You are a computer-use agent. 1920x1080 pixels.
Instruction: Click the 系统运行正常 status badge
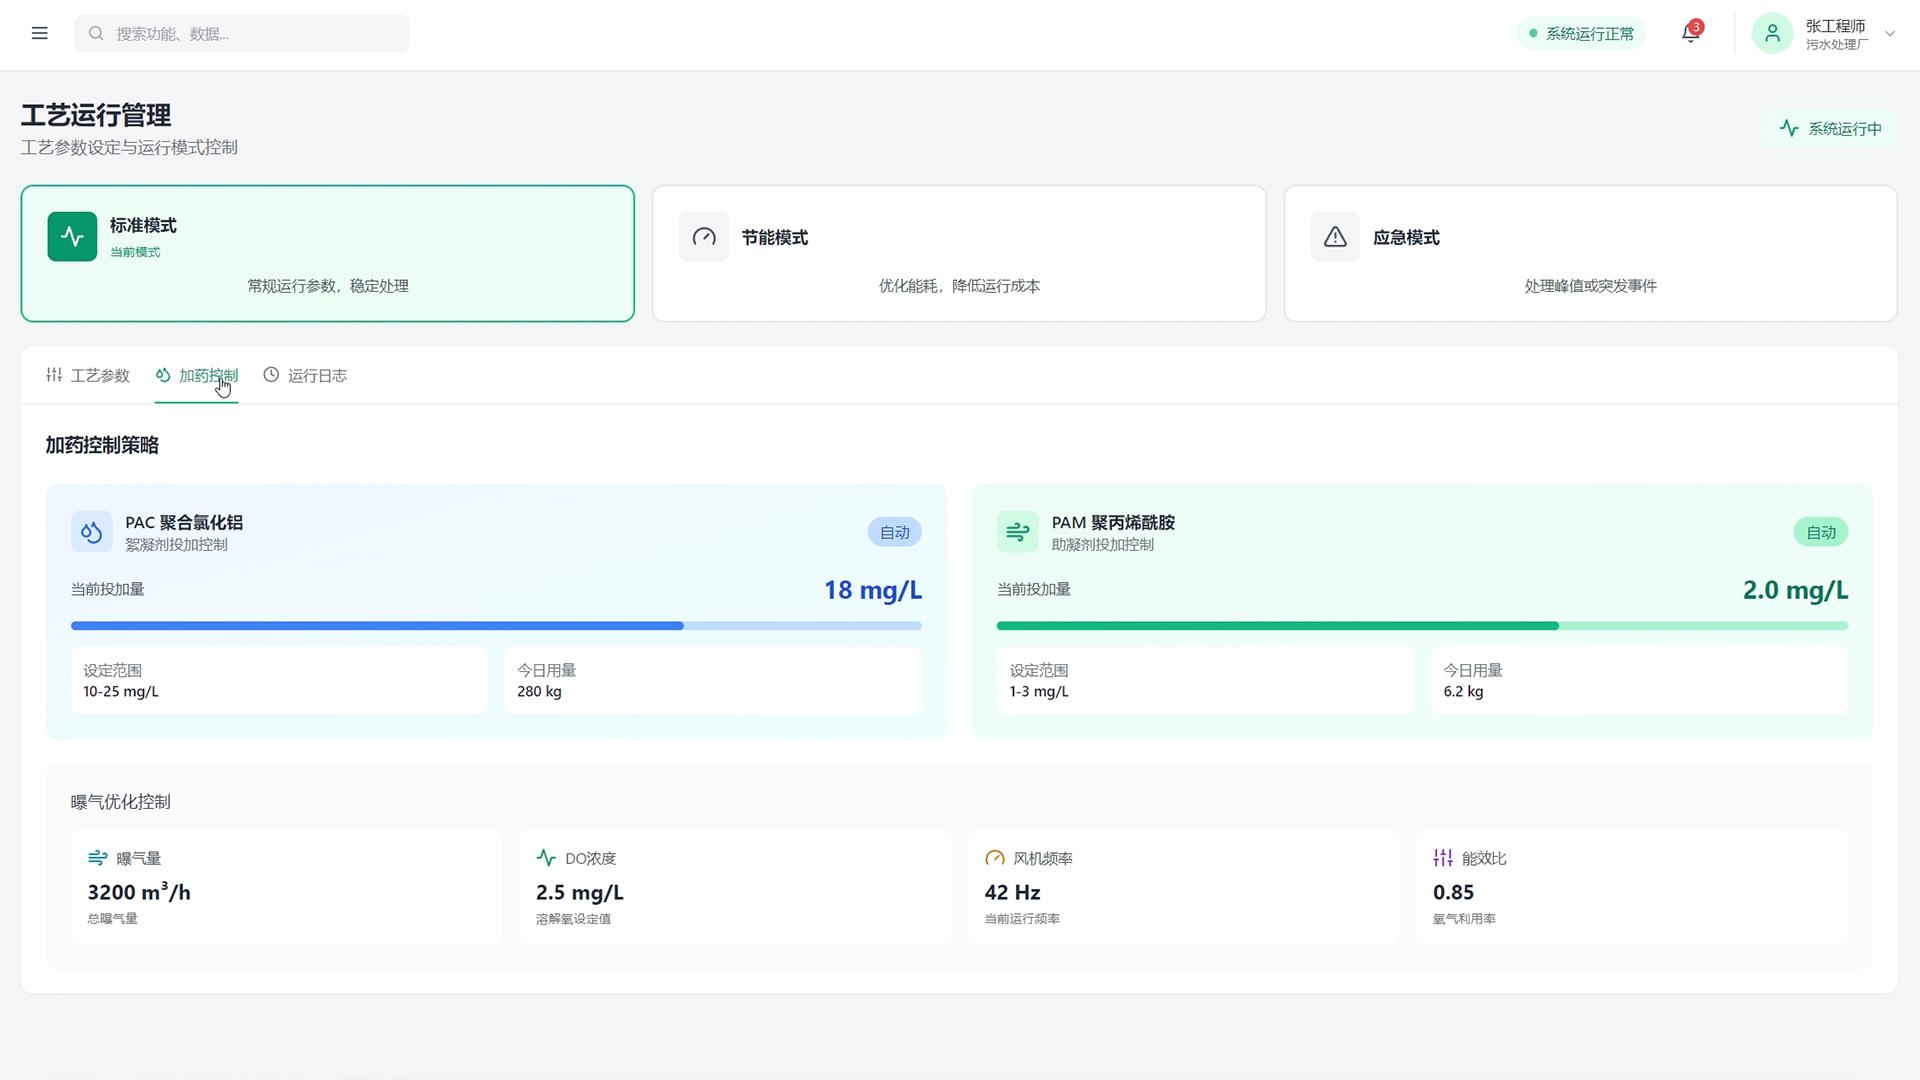tap(1581, 34)
